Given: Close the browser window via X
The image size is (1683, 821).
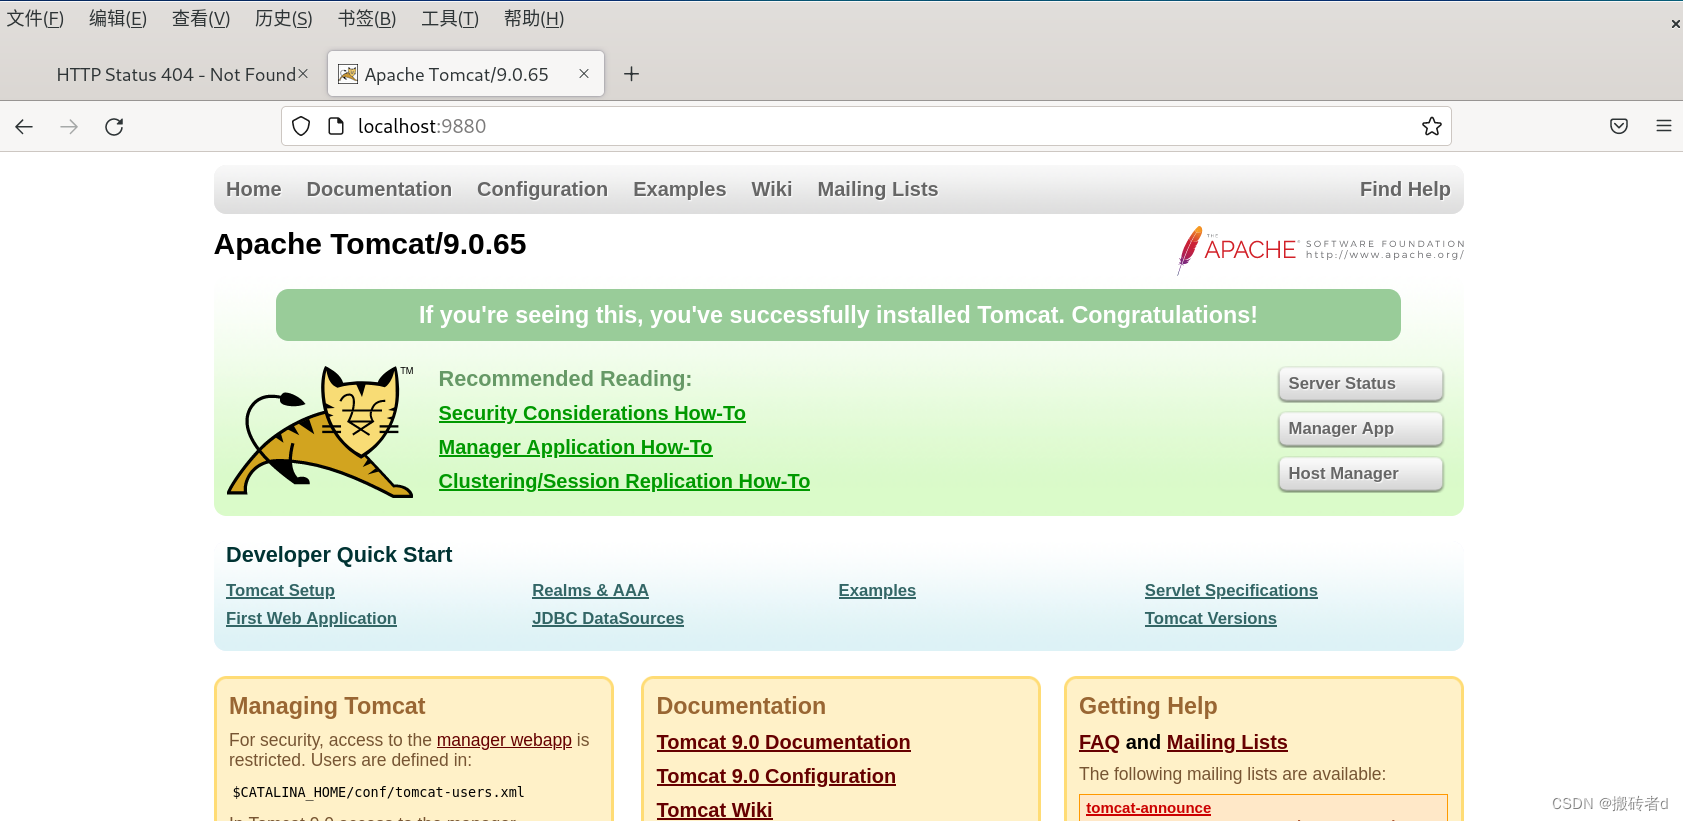Looking at the screenshot, I should point(1676,24).
